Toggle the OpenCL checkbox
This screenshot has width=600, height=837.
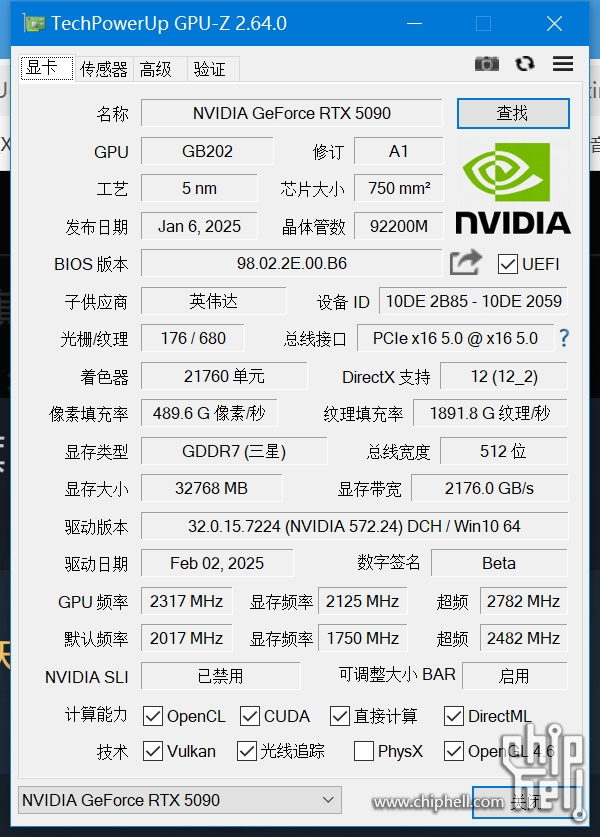click(x=153, y=716)
